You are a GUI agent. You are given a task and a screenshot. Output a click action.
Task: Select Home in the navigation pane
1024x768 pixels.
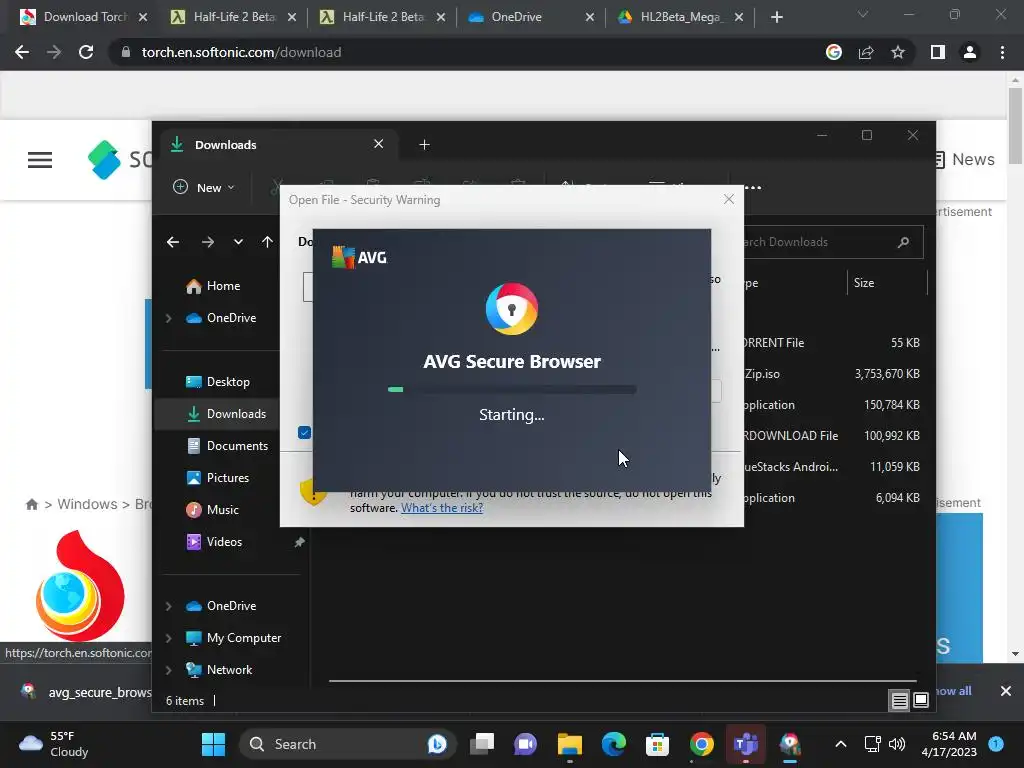pyautogui.click(x=223, y=286)
